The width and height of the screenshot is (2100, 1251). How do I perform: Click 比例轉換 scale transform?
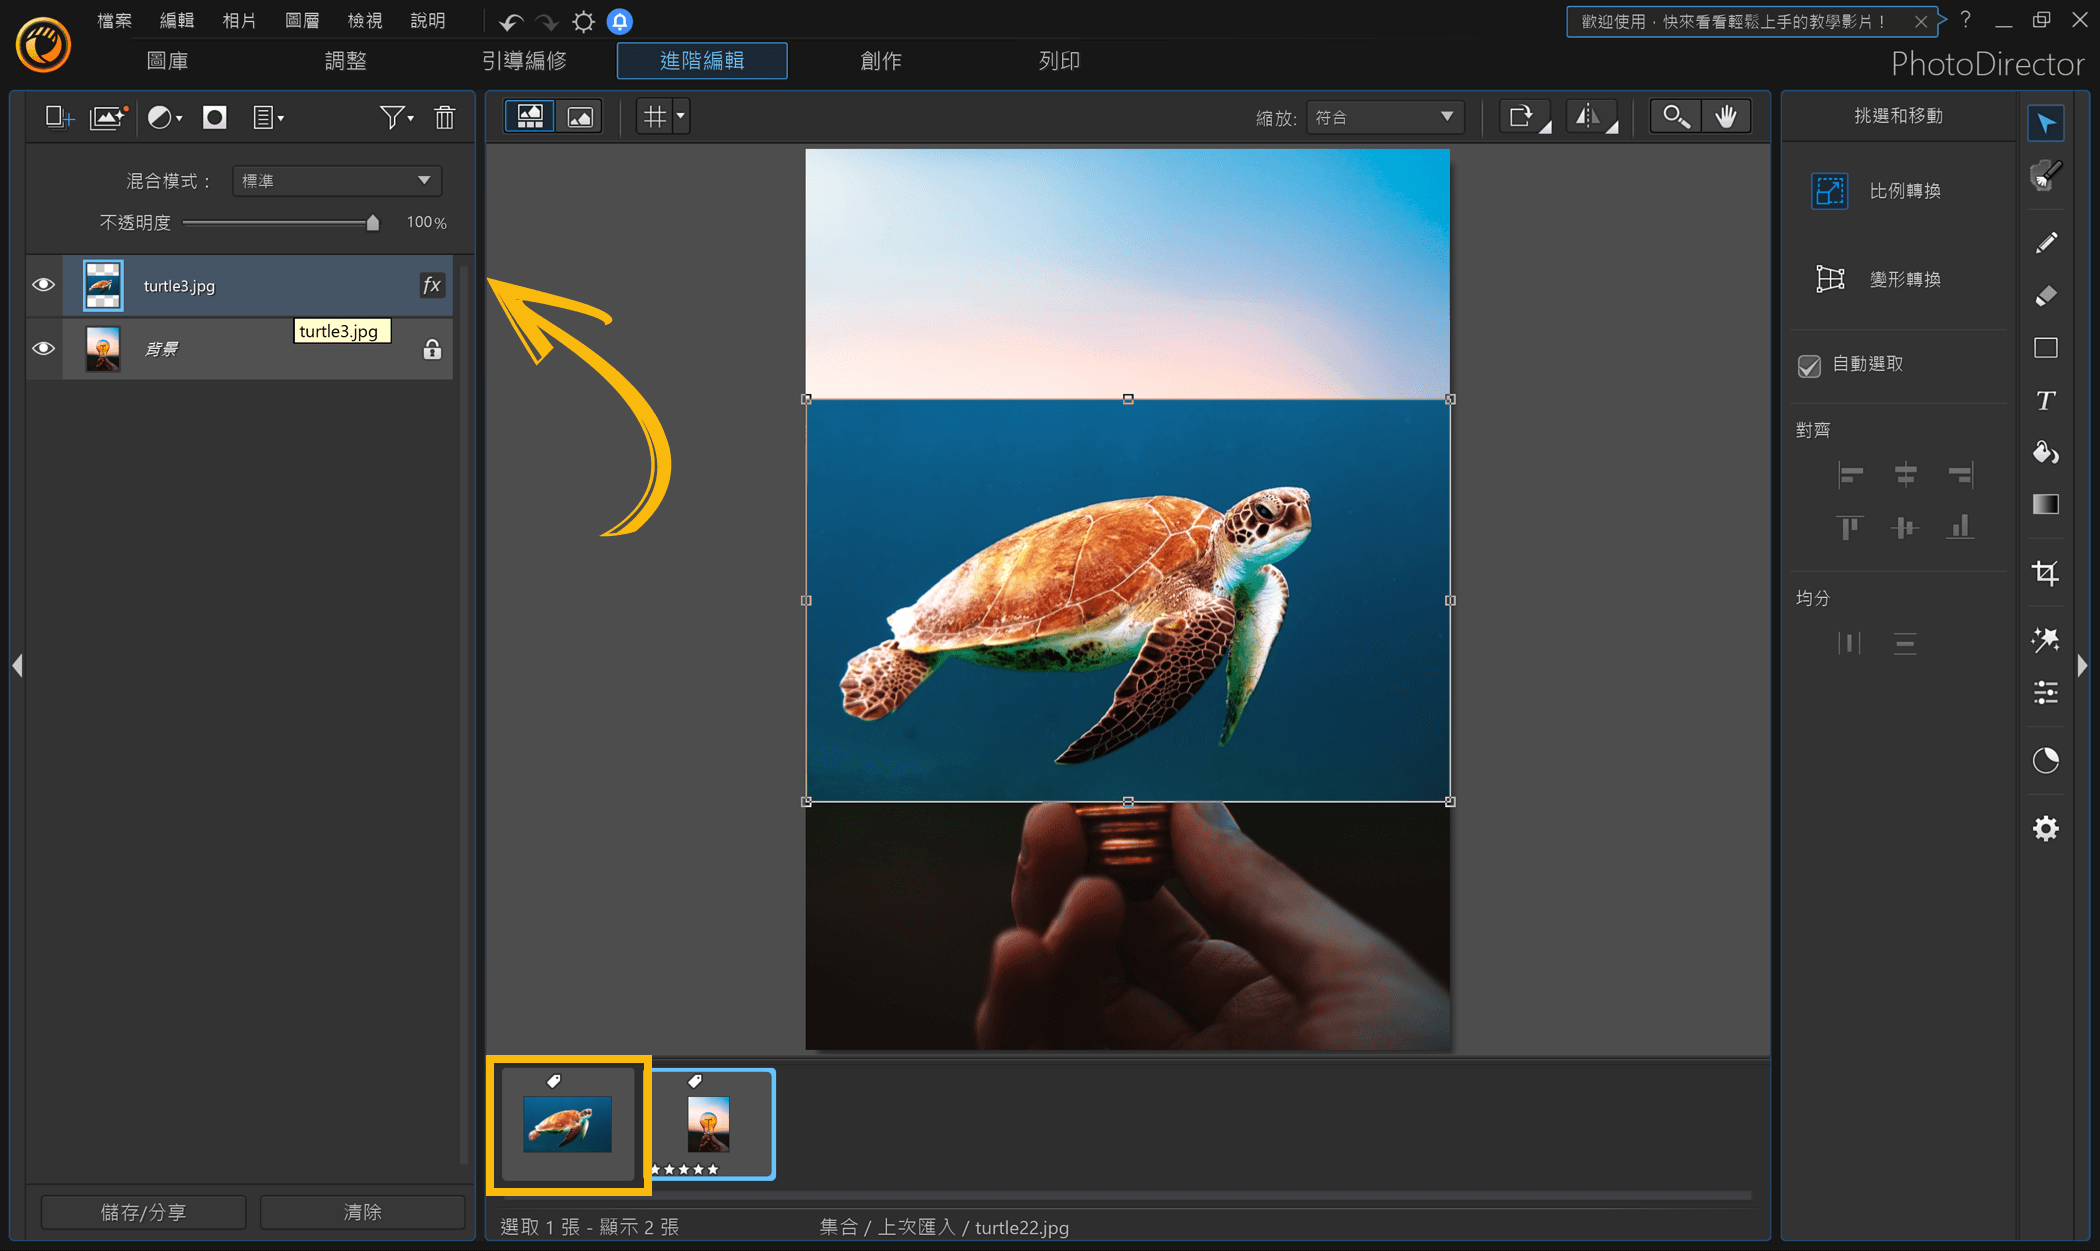click(1877, 190)
